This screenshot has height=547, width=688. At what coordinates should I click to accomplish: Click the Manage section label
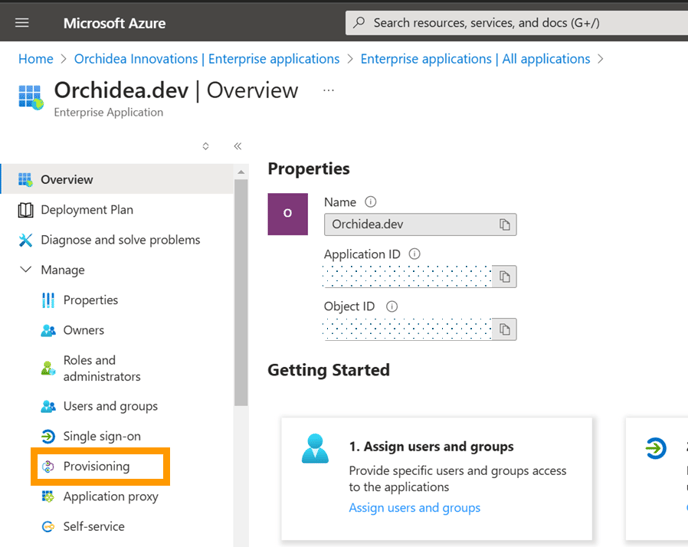63,270
